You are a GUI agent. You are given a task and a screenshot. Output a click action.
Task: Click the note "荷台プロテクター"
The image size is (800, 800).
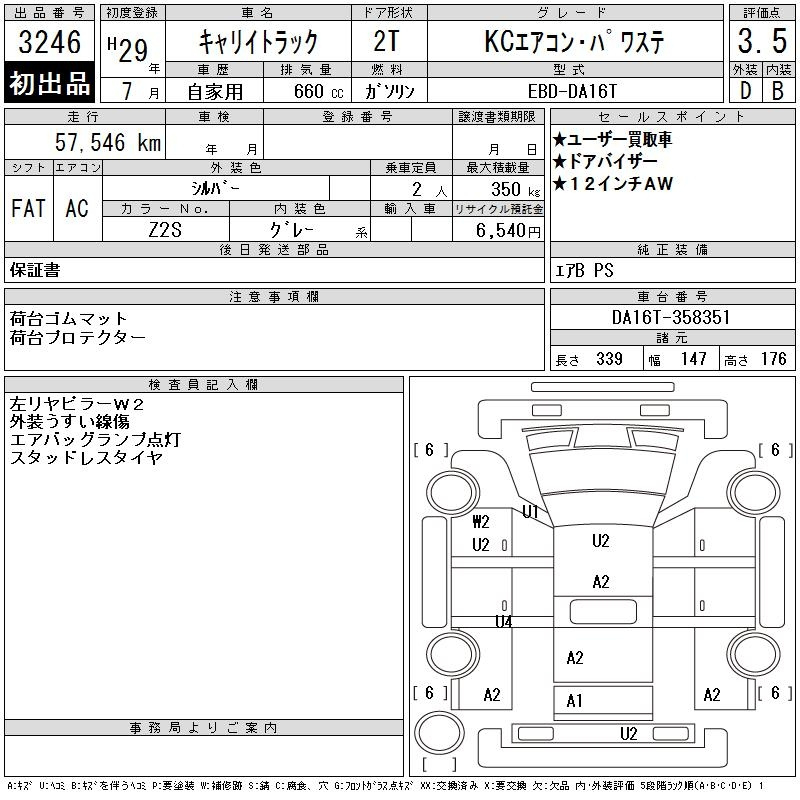pos(78,337)
